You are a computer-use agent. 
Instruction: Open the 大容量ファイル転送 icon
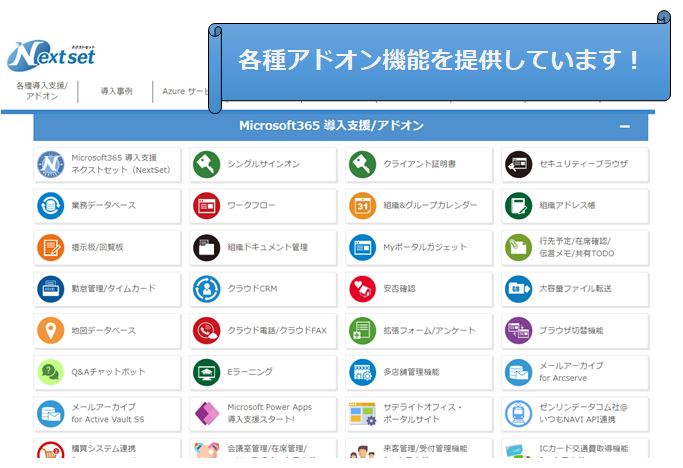click(518, 289)
